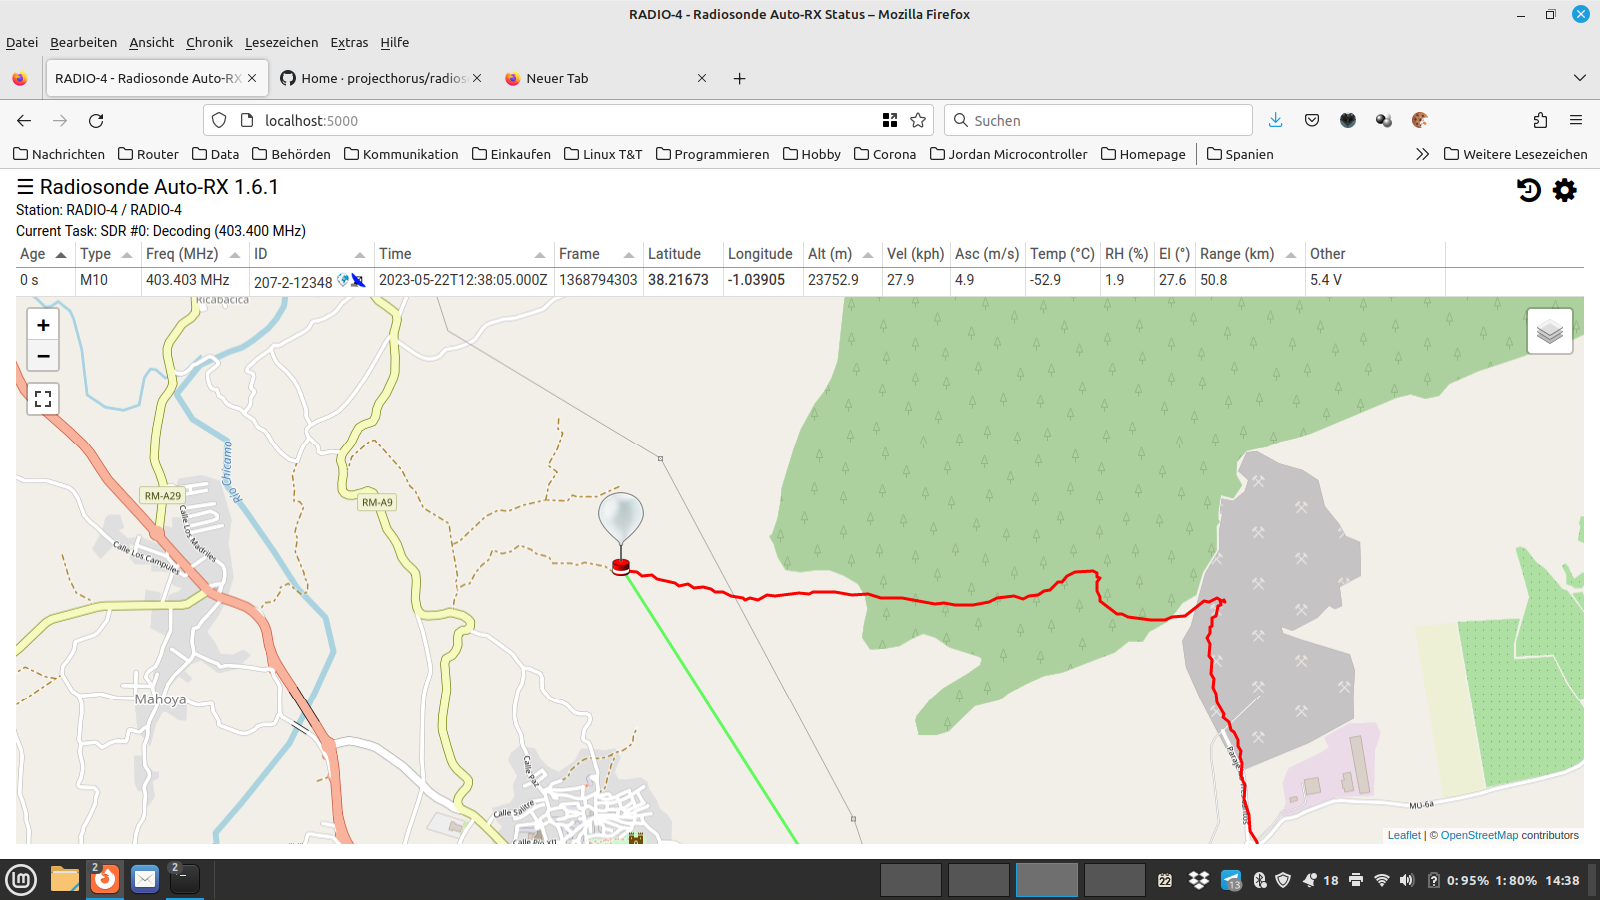Image resolution: width=1600 pixels, height=900 pixels.
Task: Open the file manager in taskbar
Action: point(65,880)
